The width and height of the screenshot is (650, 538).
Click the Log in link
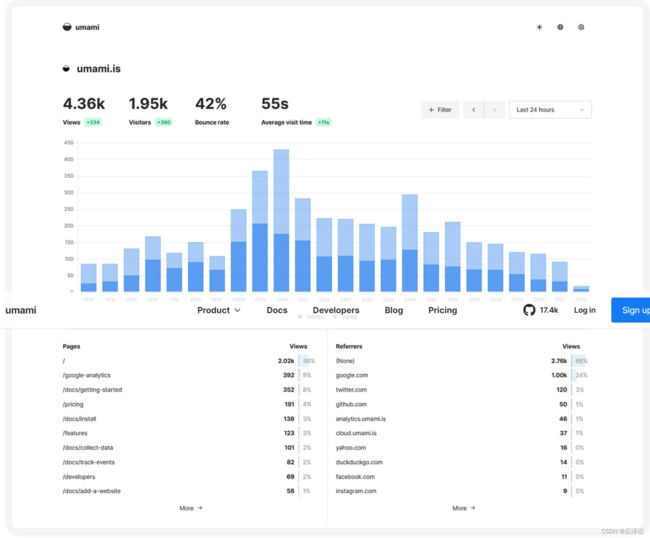[x=585, y=310]
